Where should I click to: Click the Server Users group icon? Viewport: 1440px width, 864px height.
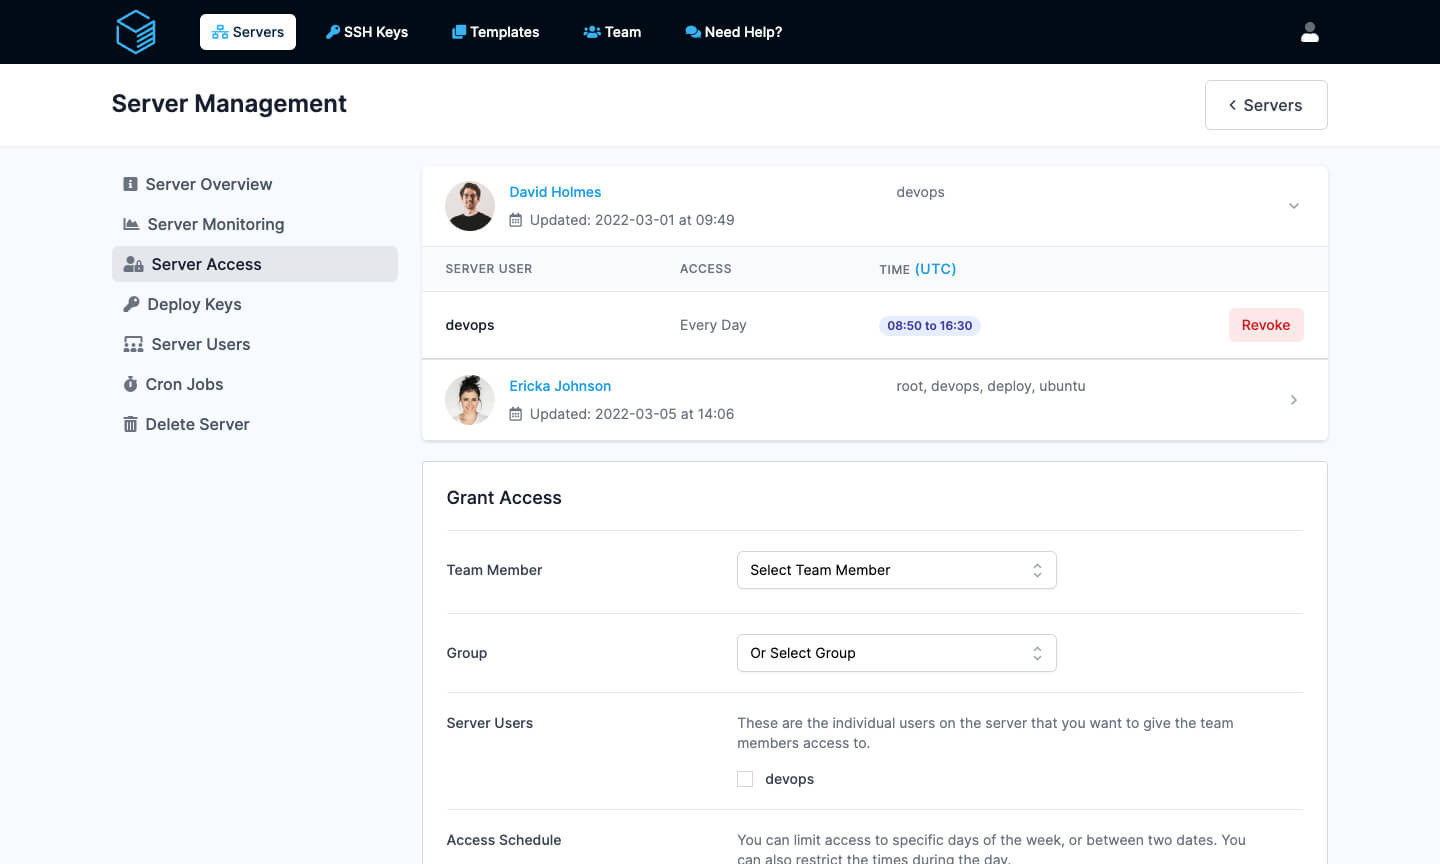coord(133,344)
